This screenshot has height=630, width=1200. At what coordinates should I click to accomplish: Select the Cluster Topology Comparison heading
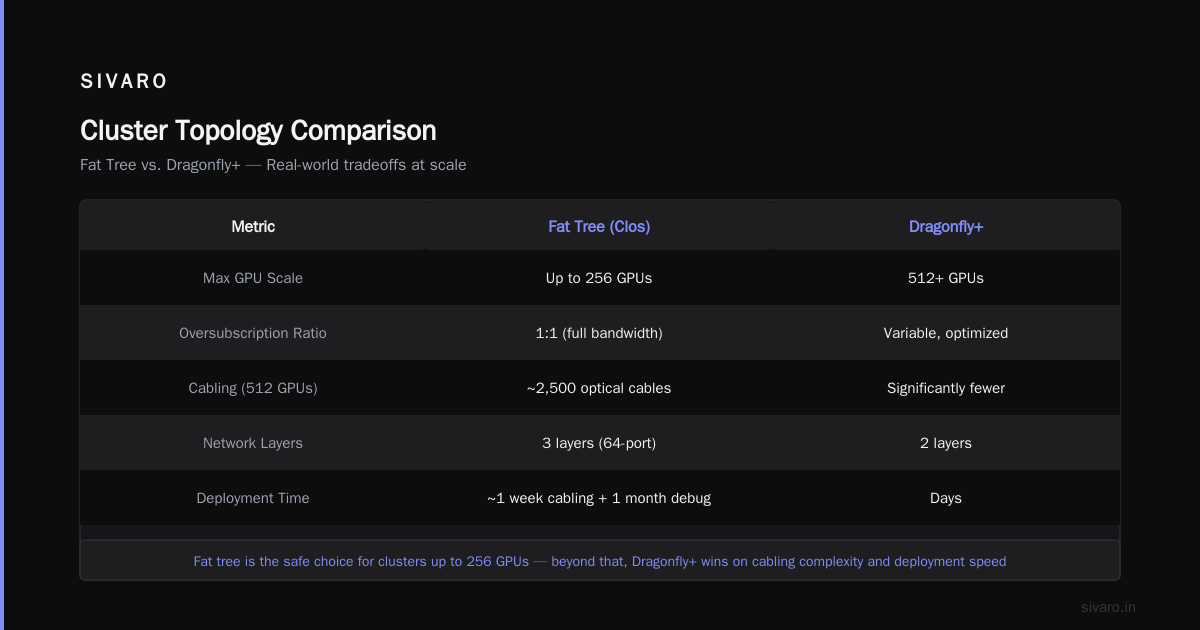click(258, 131)
